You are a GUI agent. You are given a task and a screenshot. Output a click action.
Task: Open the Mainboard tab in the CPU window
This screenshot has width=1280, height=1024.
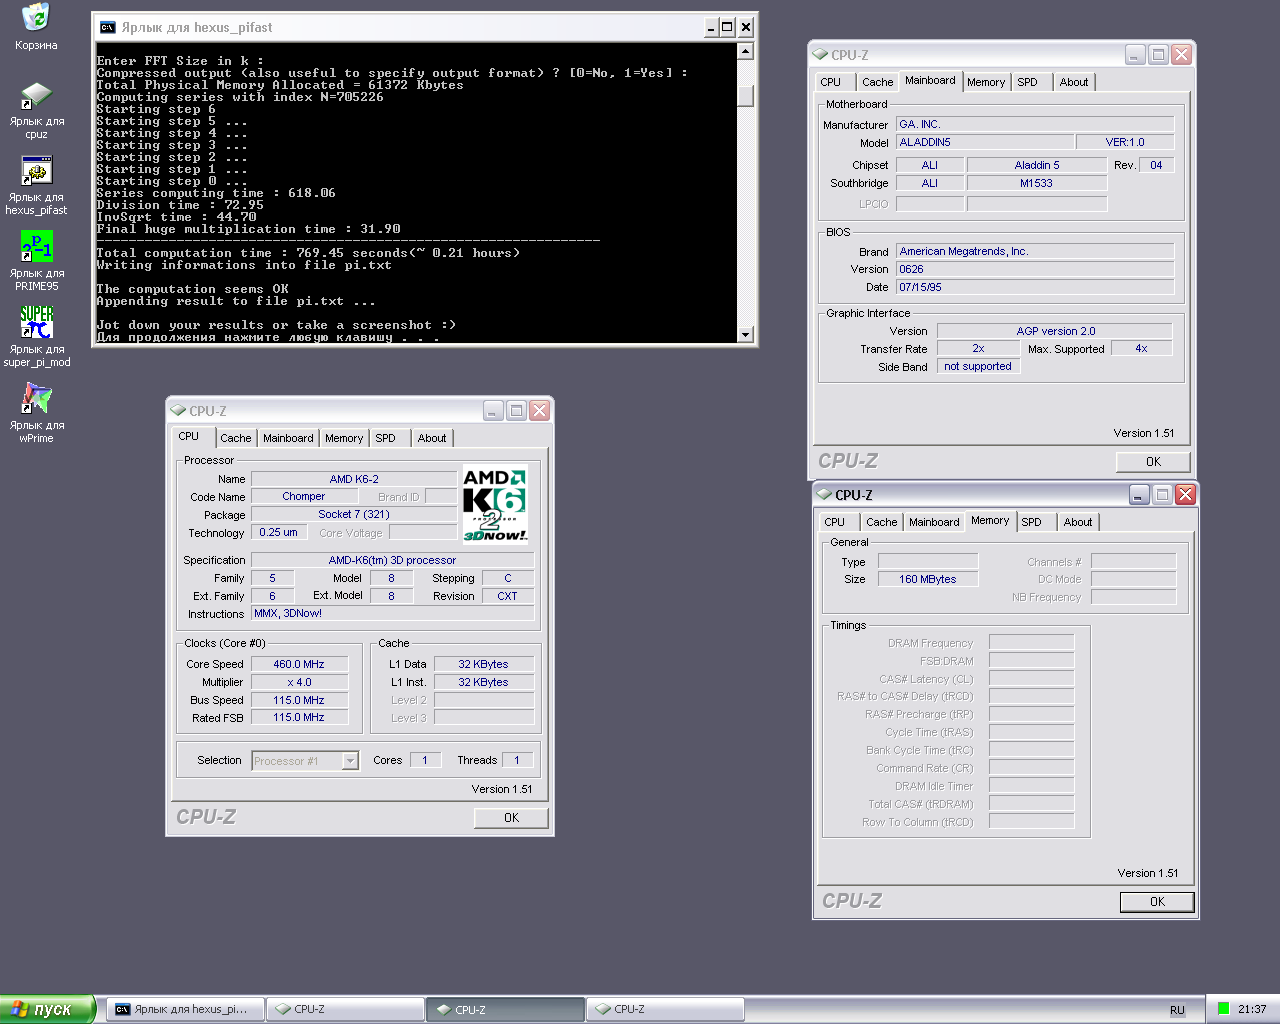(x=288, y=438)
